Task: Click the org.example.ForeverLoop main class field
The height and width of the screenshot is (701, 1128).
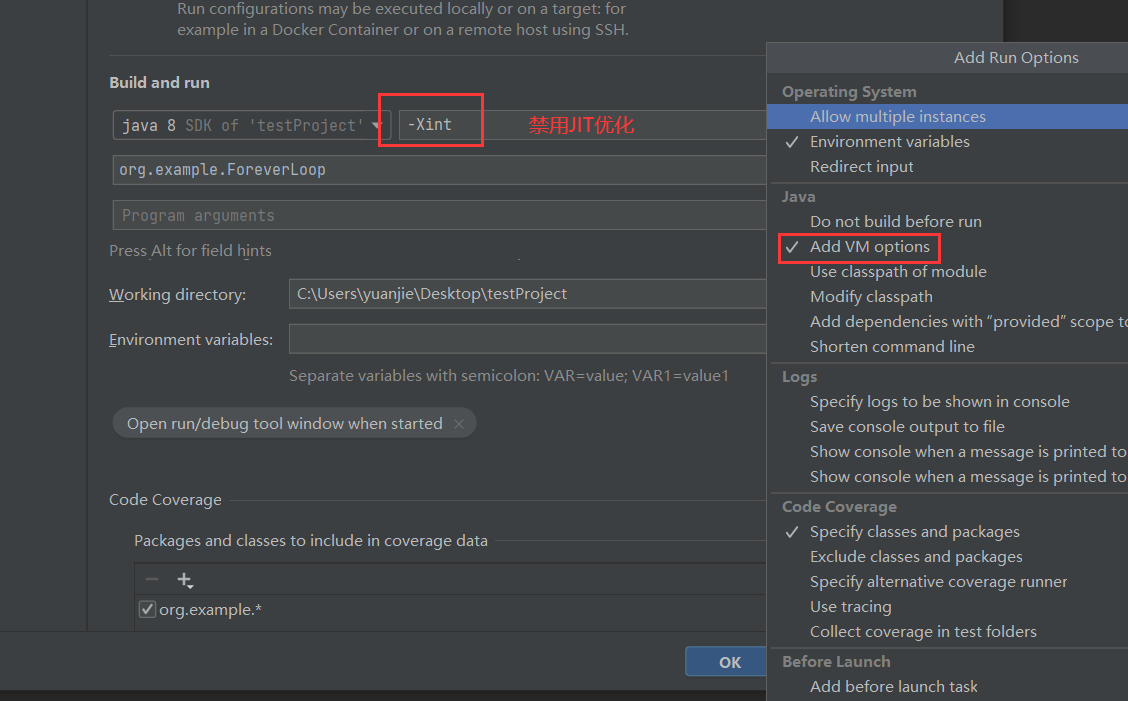Action: [x=439, y=170]
